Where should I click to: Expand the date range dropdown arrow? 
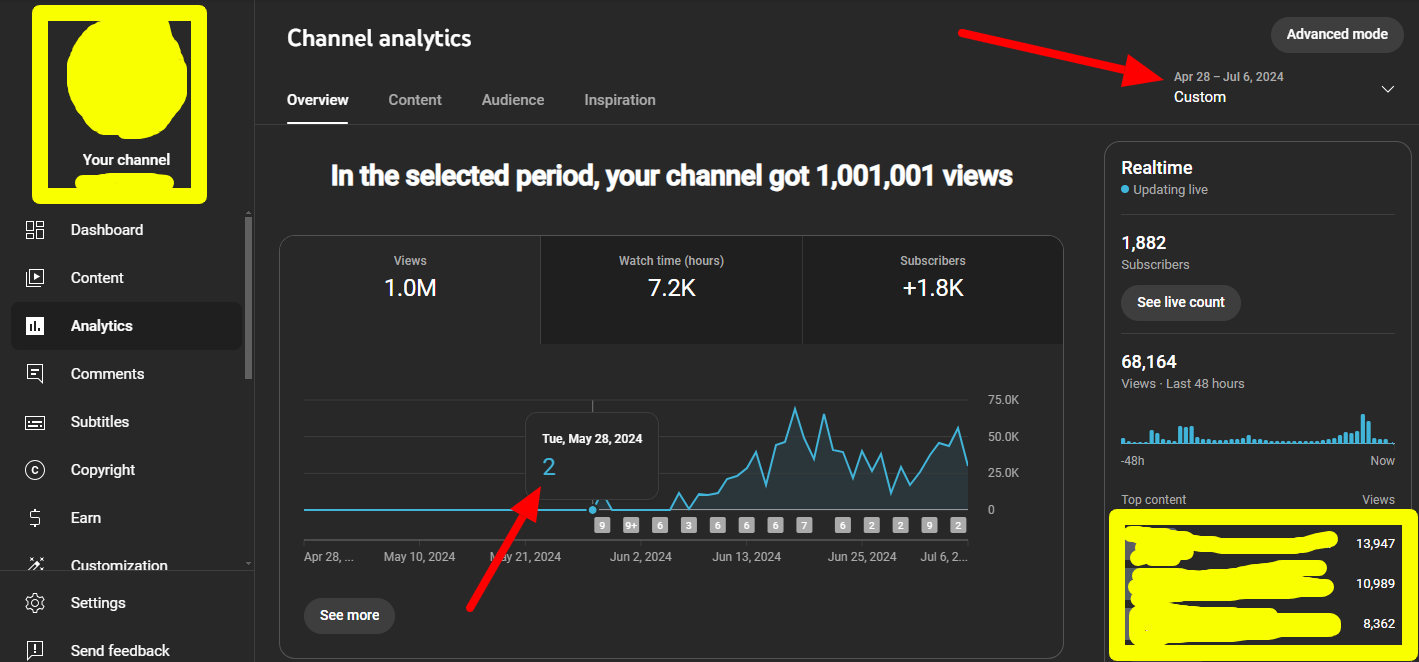[1387, 89]
